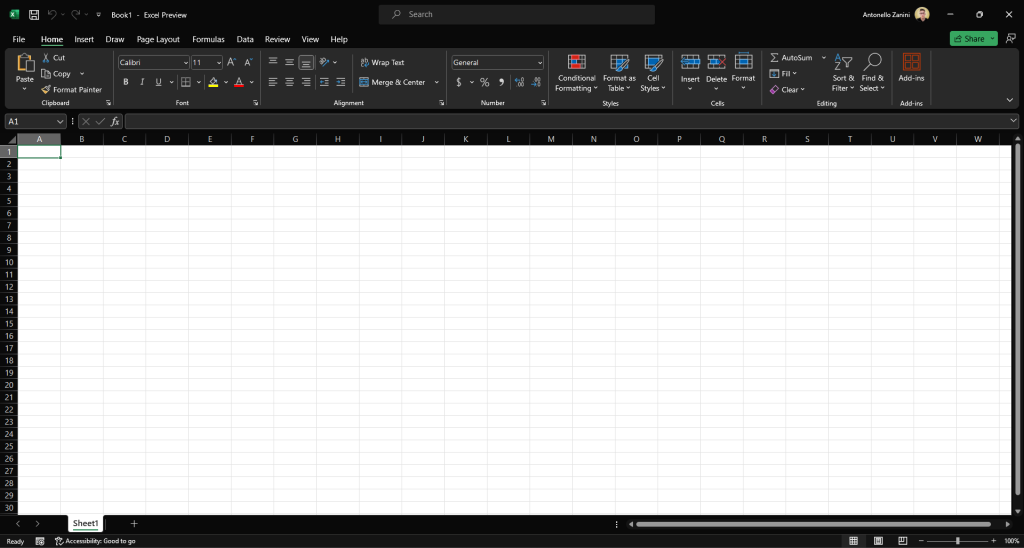1024x548 pixels.
Task: Expand the Name Box dropdown arrow
Action: tap(61, 121)
